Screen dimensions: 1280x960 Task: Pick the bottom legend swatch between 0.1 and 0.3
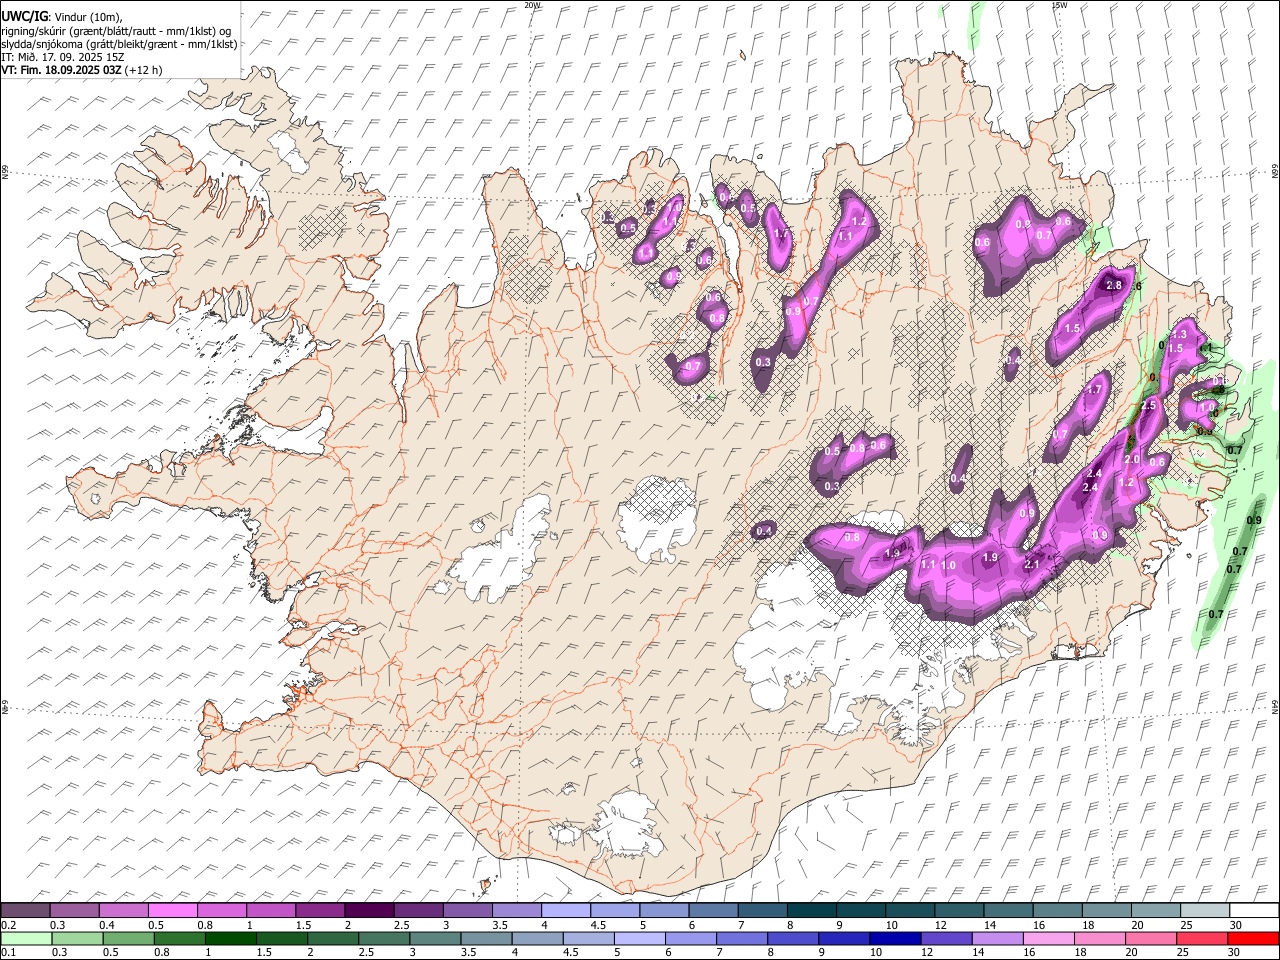[x=26, y=938]
